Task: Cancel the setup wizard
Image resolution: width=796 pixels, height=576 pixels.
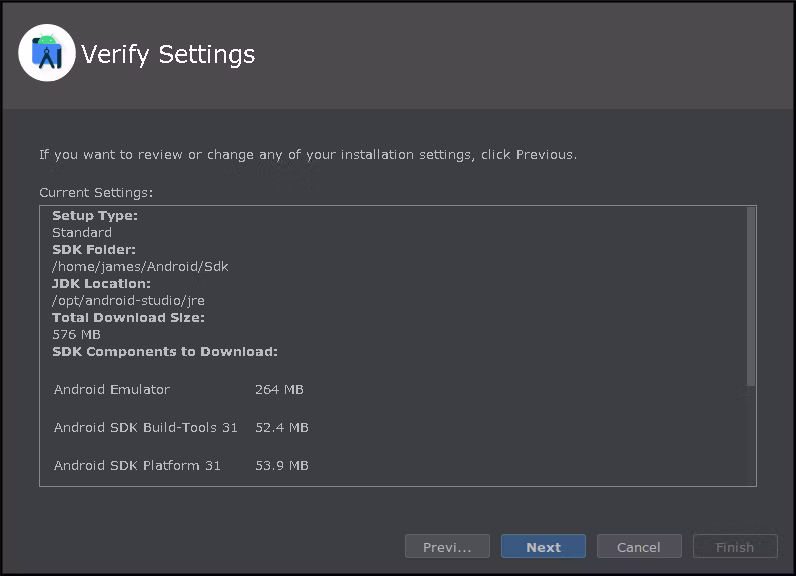Action: pyautogui.click(x=639, y=547)
